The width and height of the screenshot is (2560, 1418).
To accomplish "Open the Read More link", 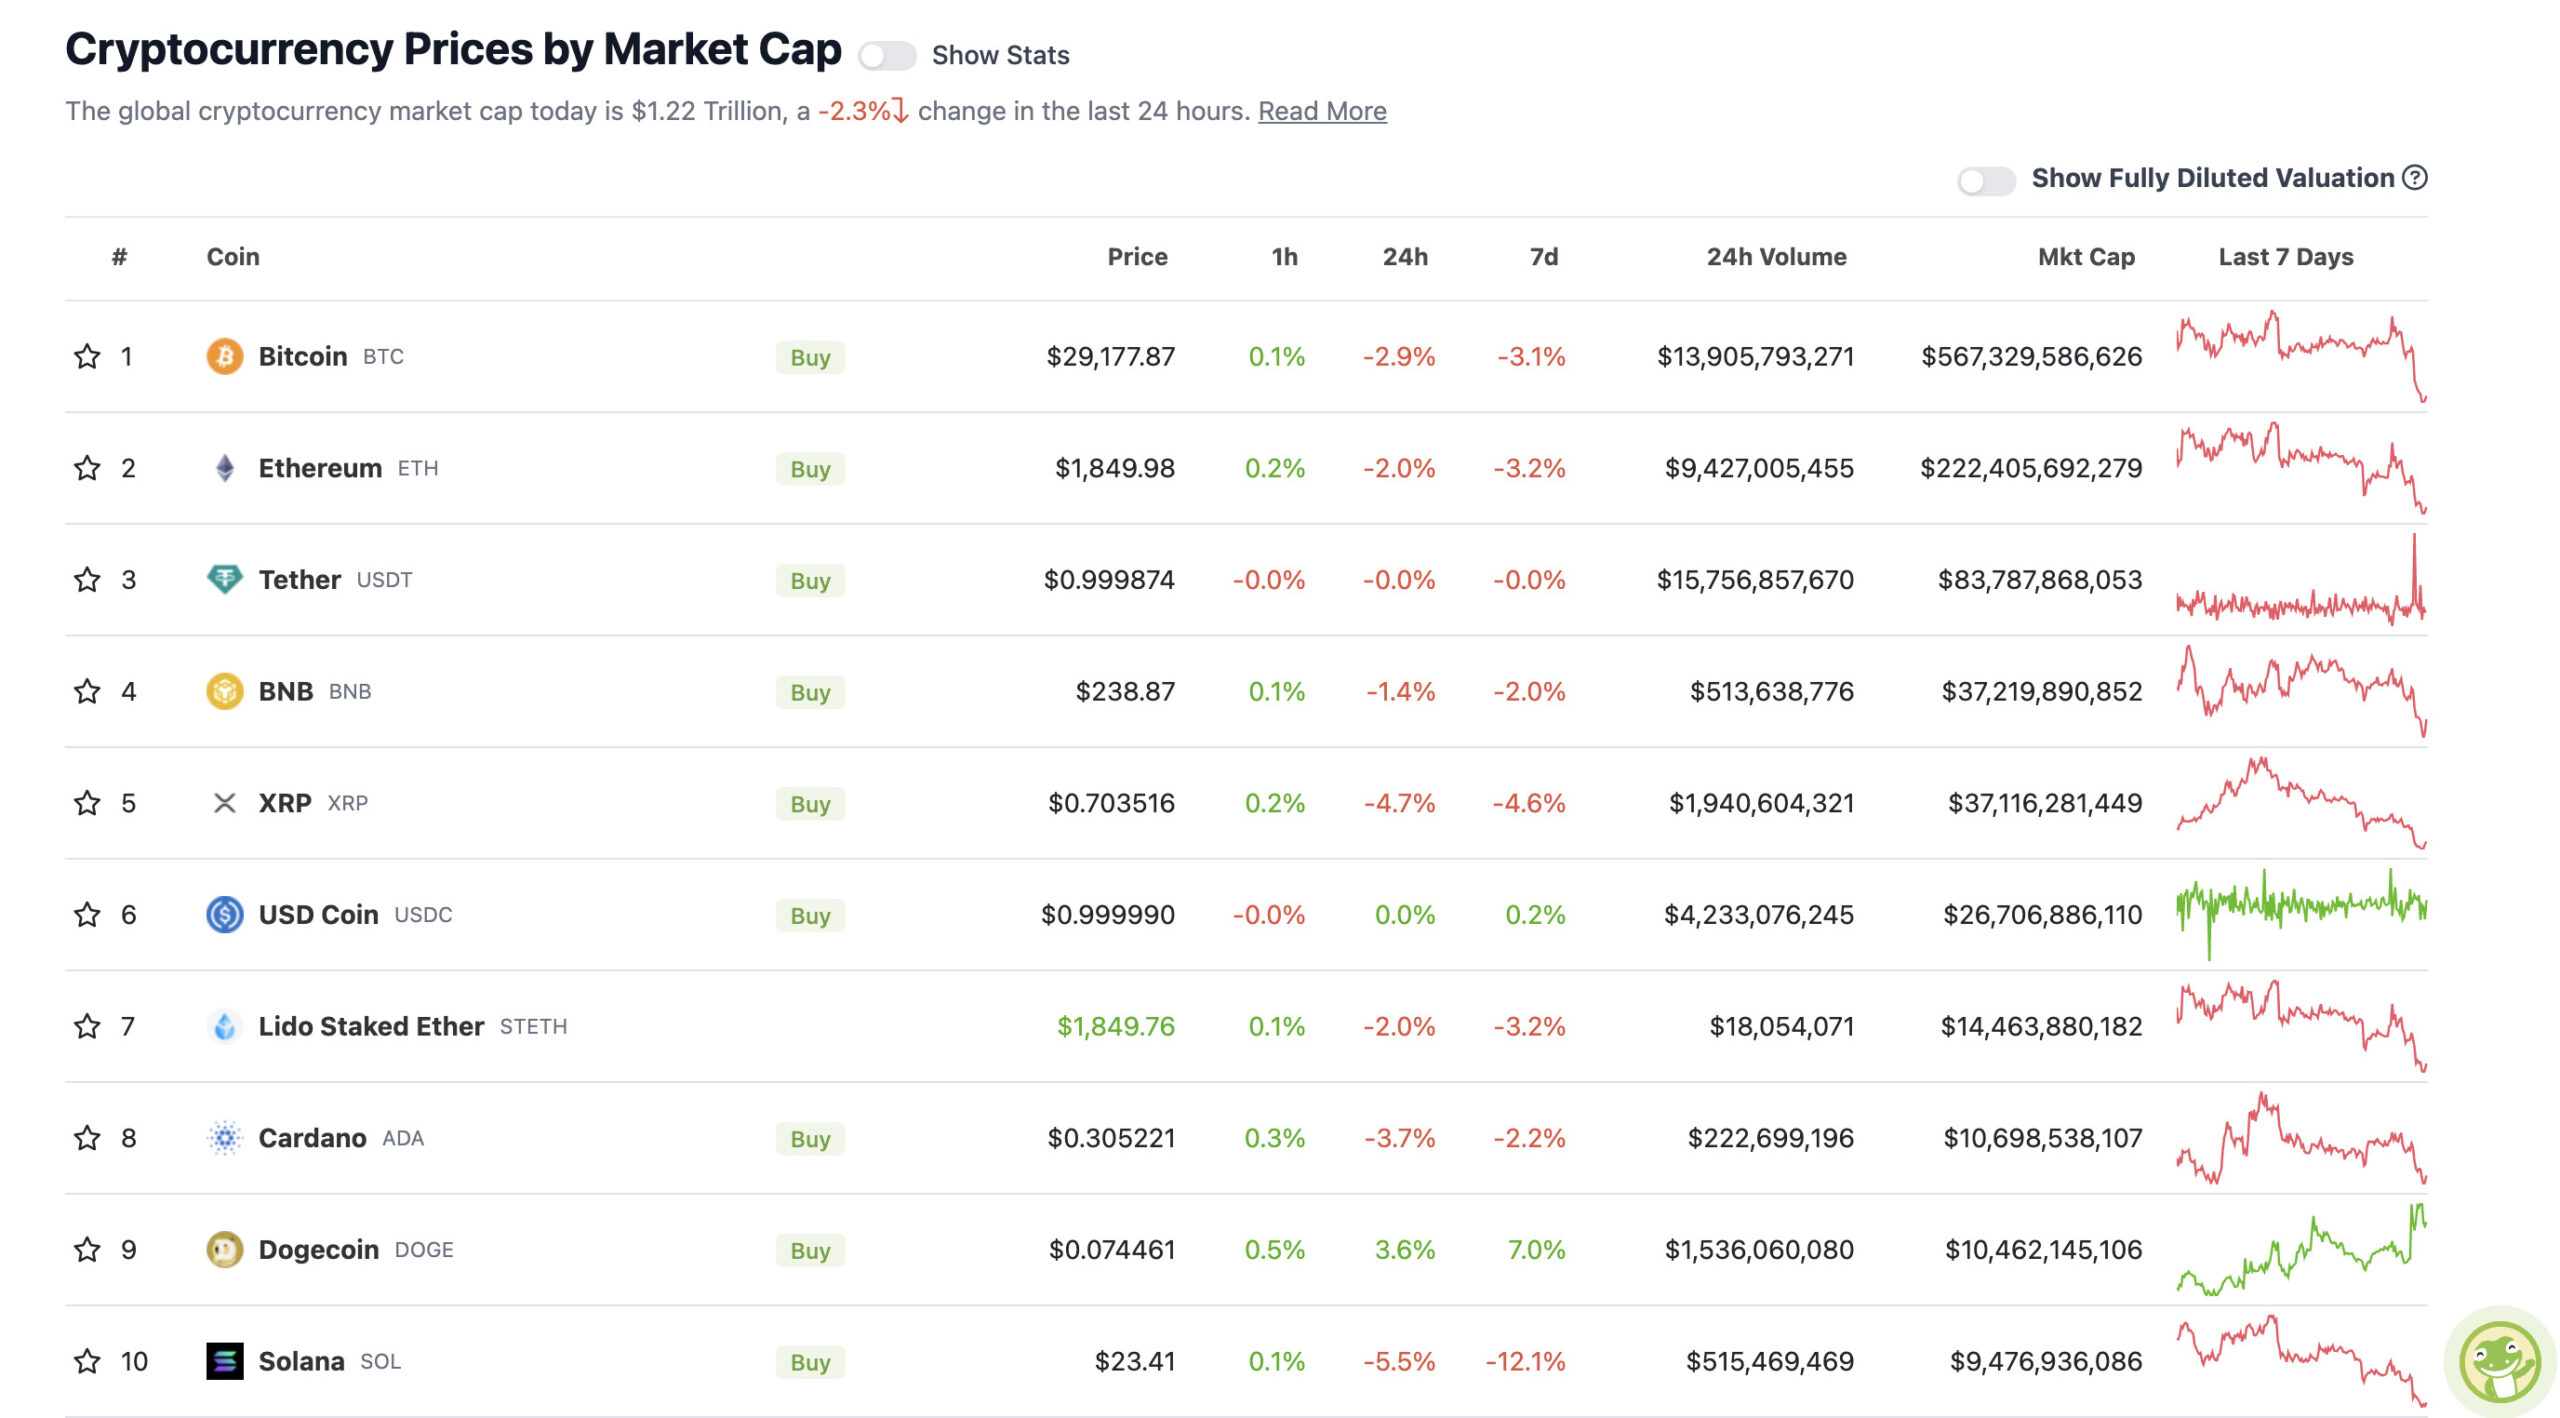I will (x=1322, y=111).
